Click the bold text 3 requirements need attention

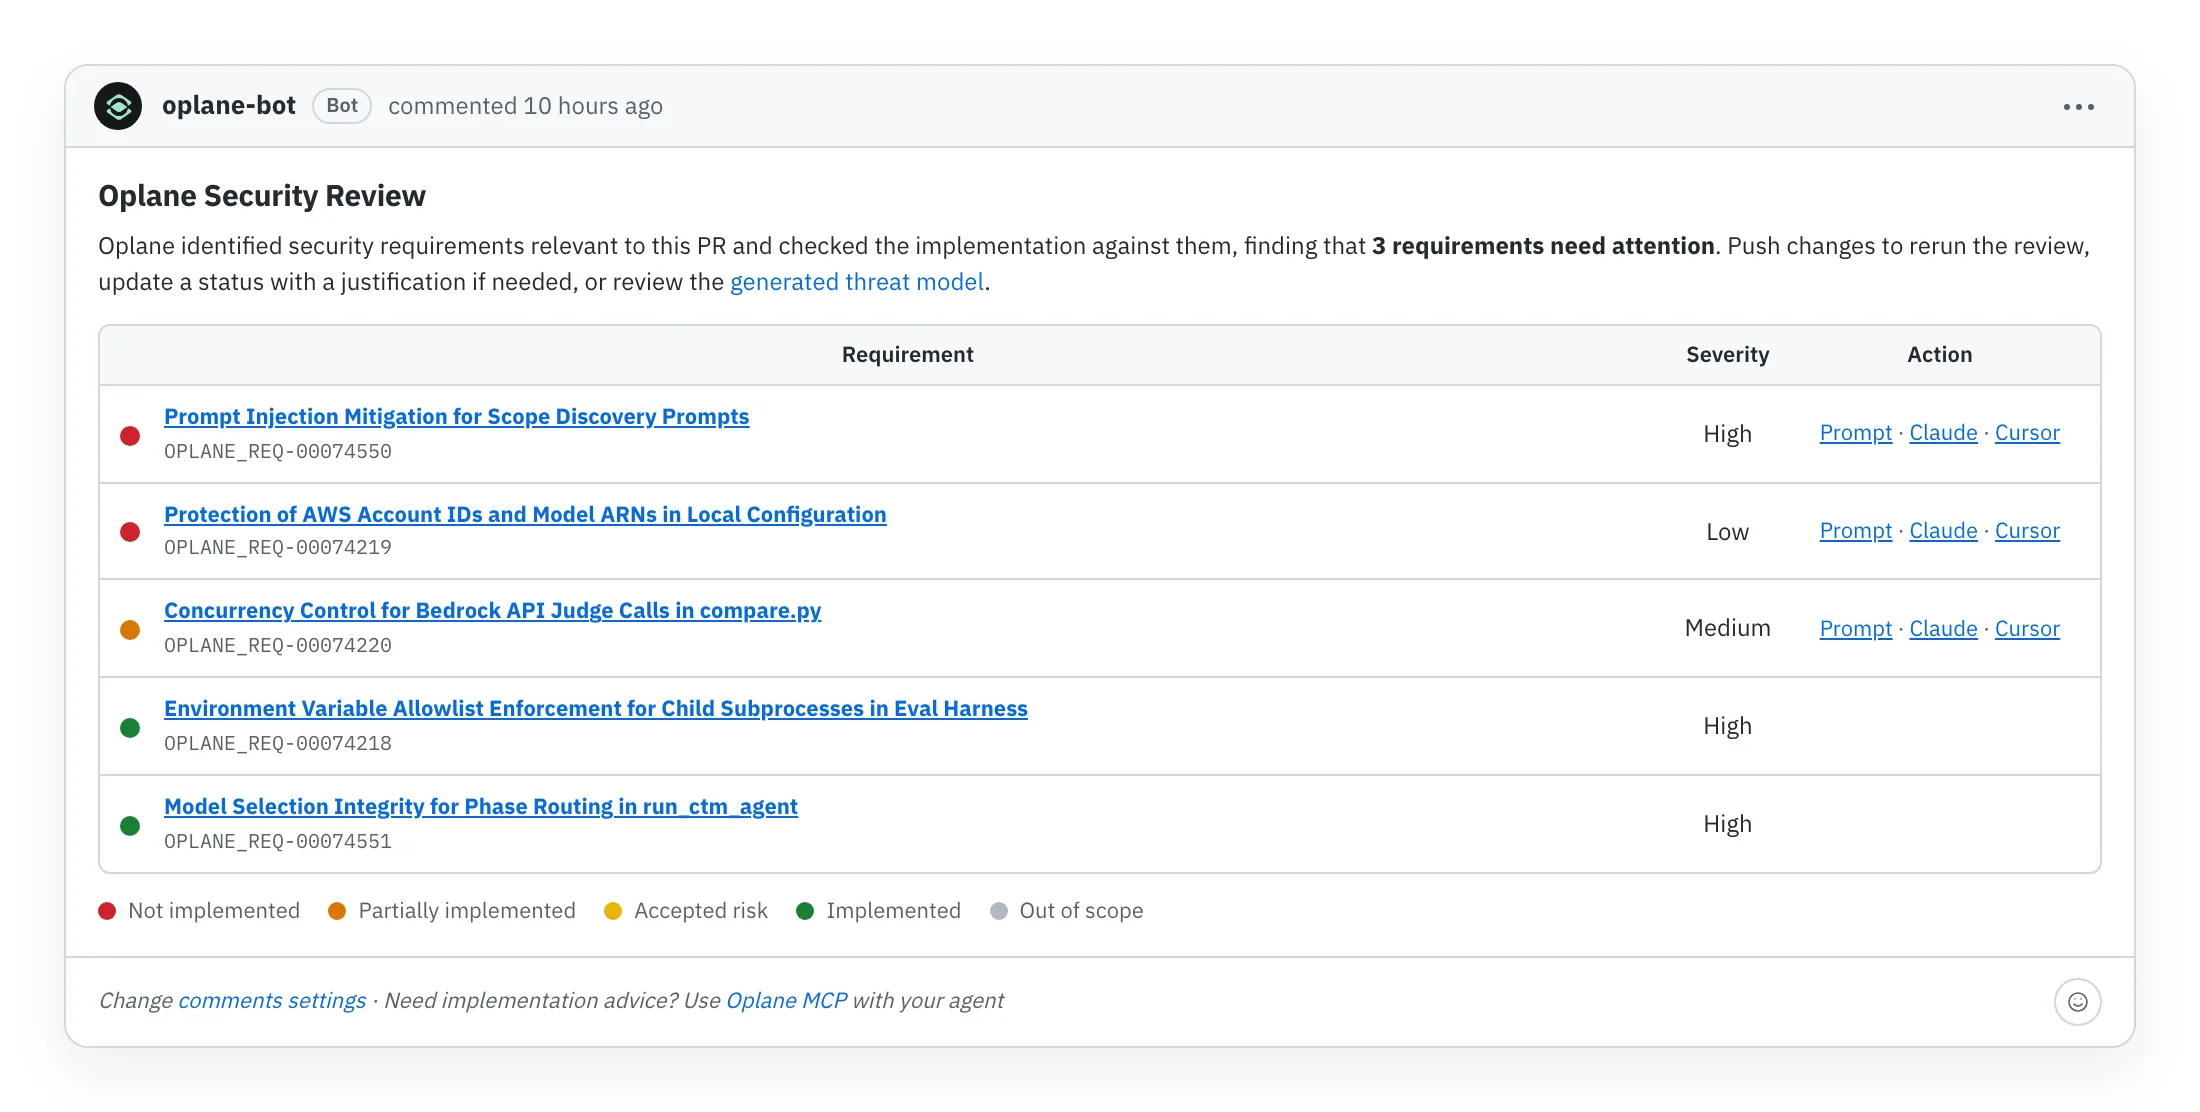tap(1543, 246)
